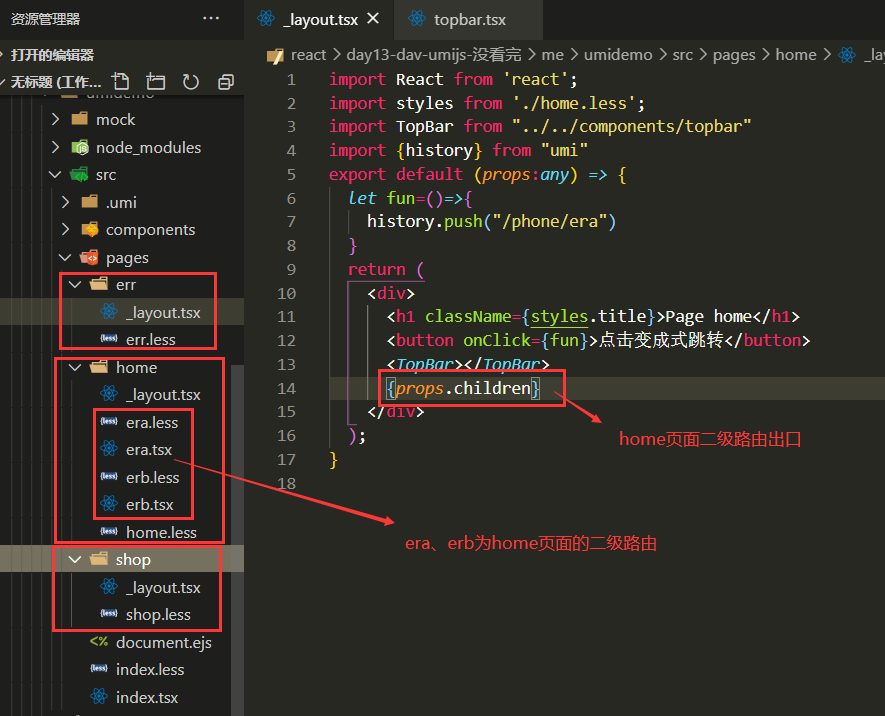Click history.push("/phone/era") code line
The width and height of the screenshot is (885, 716).
[x=491, y=221]
